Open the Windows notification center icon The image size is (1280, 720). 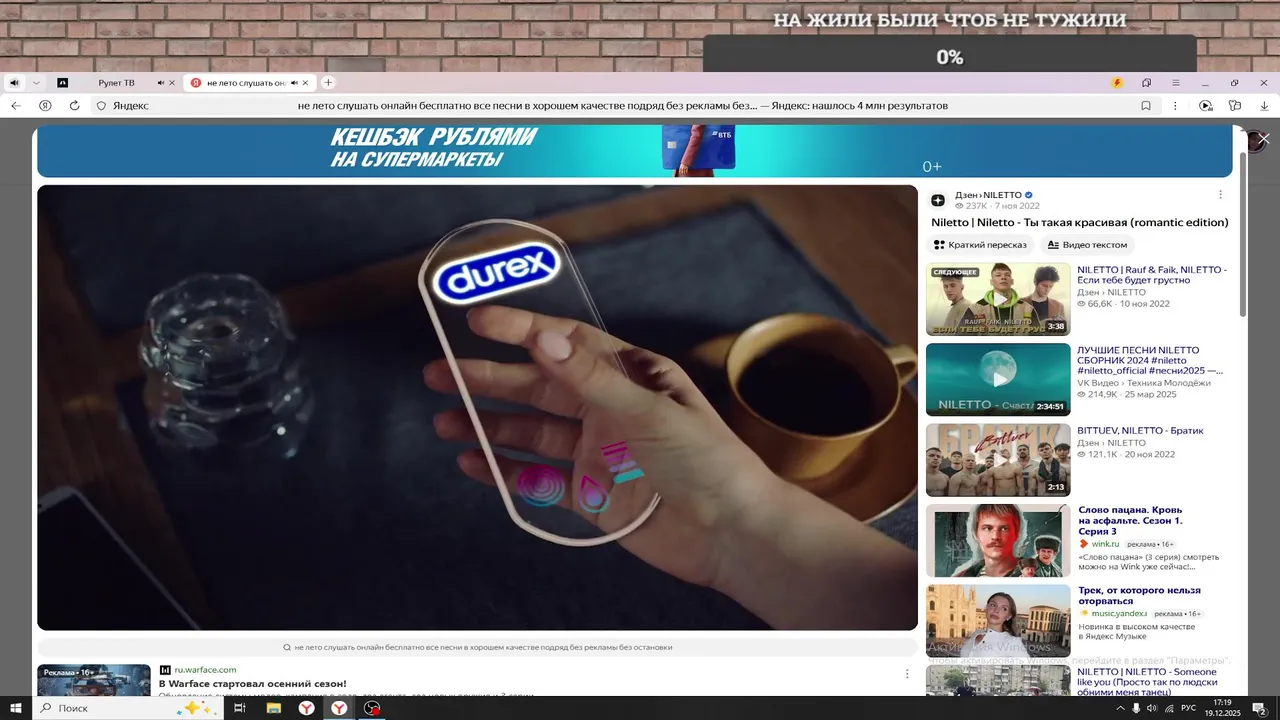click(x=1260, y=708)
